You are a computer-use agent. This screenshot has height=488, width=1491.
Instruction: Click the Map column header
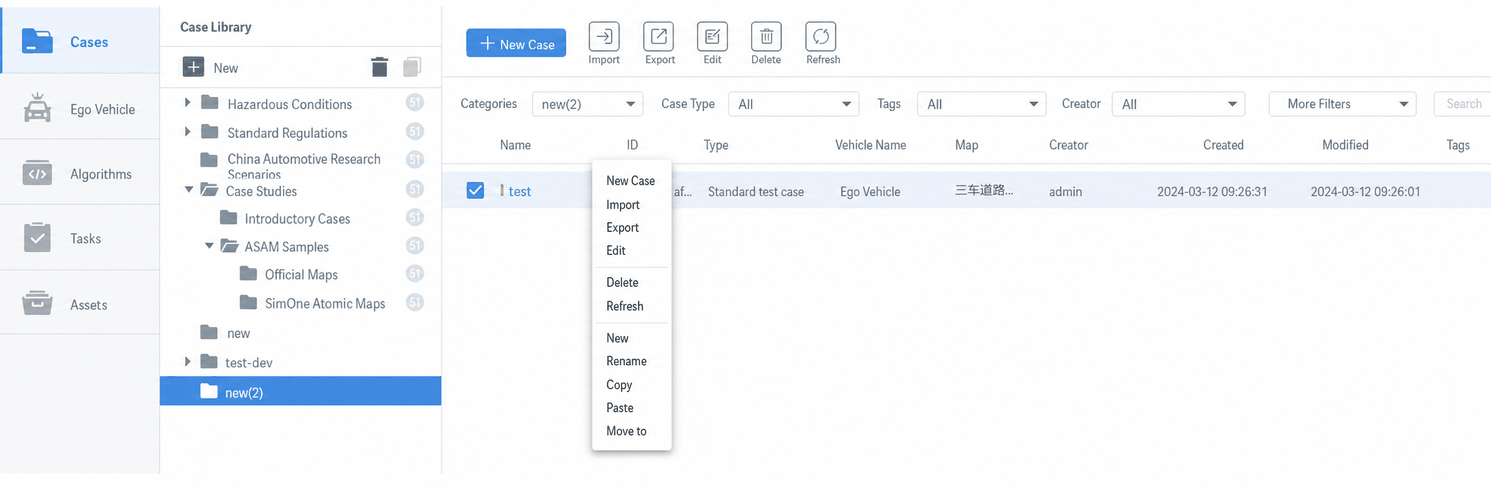tap(966, 145)
